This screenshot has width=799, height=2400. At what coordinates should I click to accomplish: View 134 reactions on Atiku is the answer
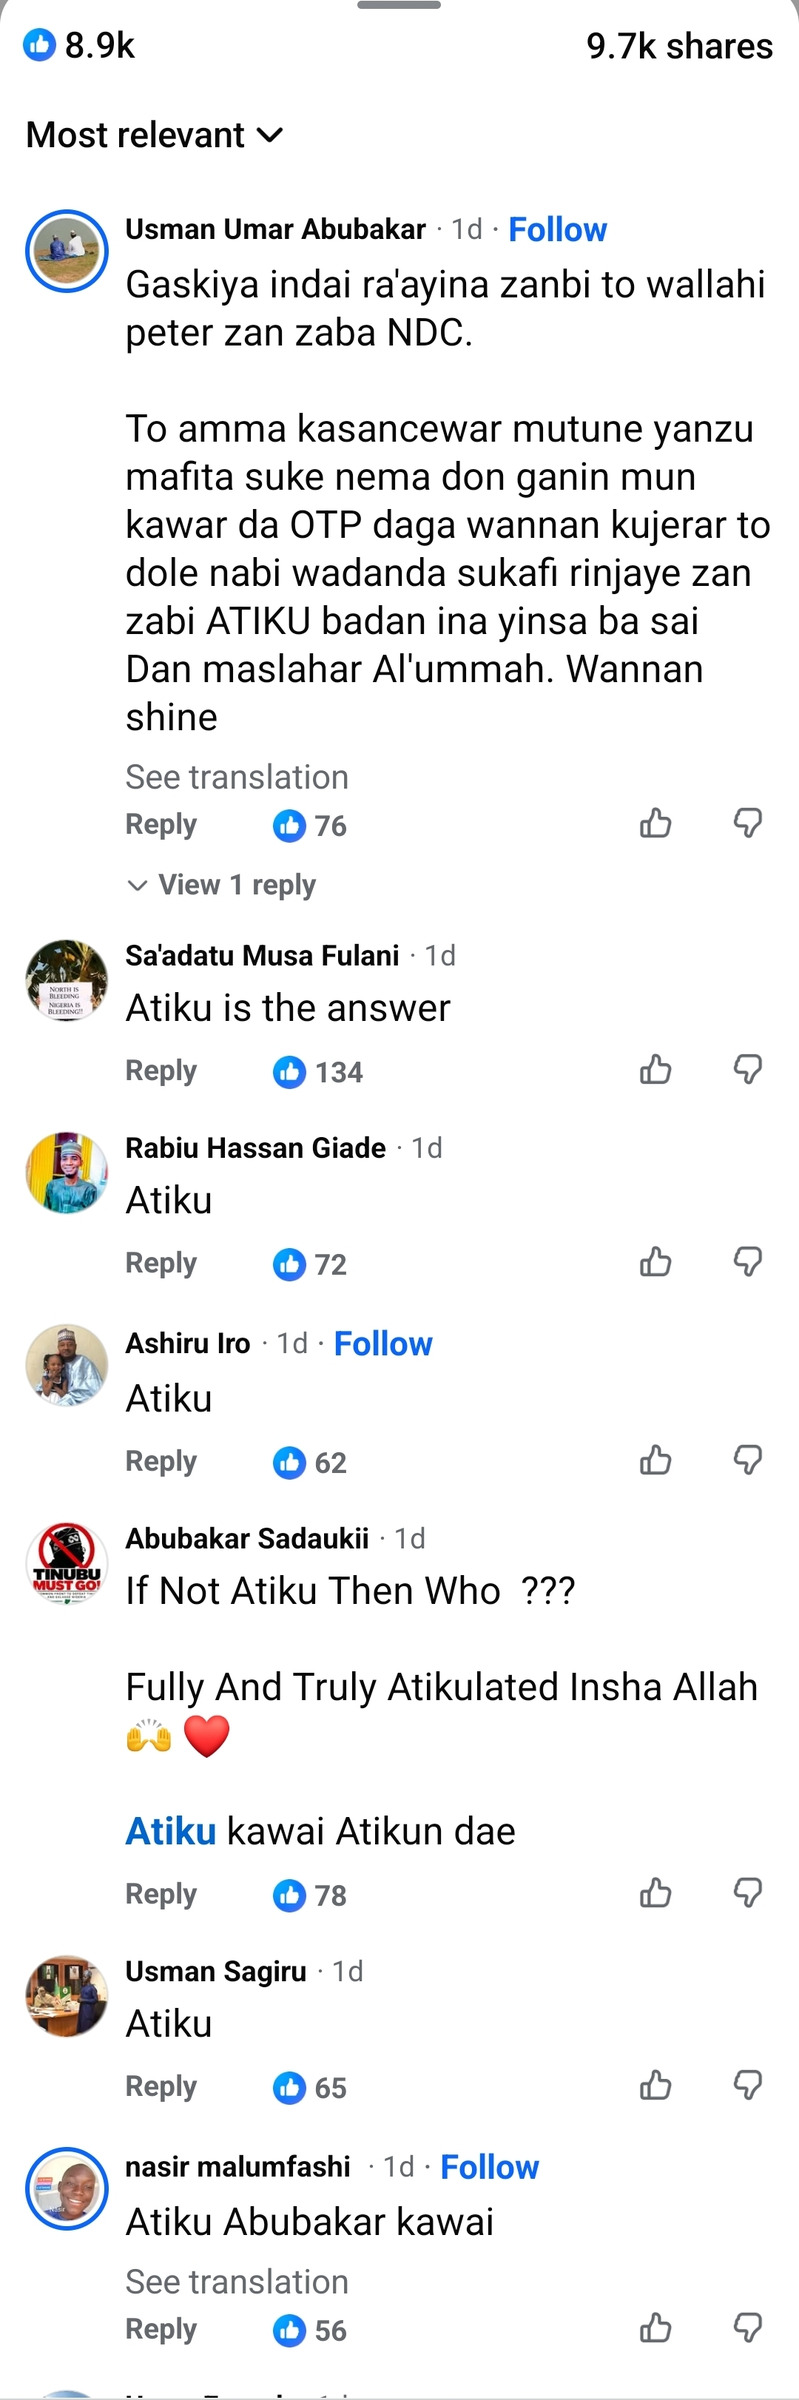coord(318,1072)
